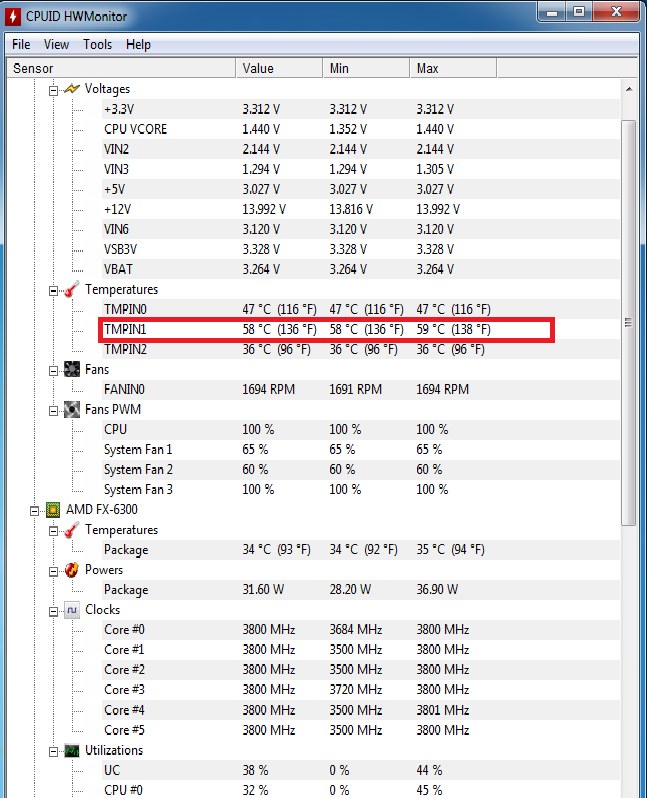Click the Clocks waveform icon
Viewport: 647px width, 798px height.
click(x=72, y=610)
